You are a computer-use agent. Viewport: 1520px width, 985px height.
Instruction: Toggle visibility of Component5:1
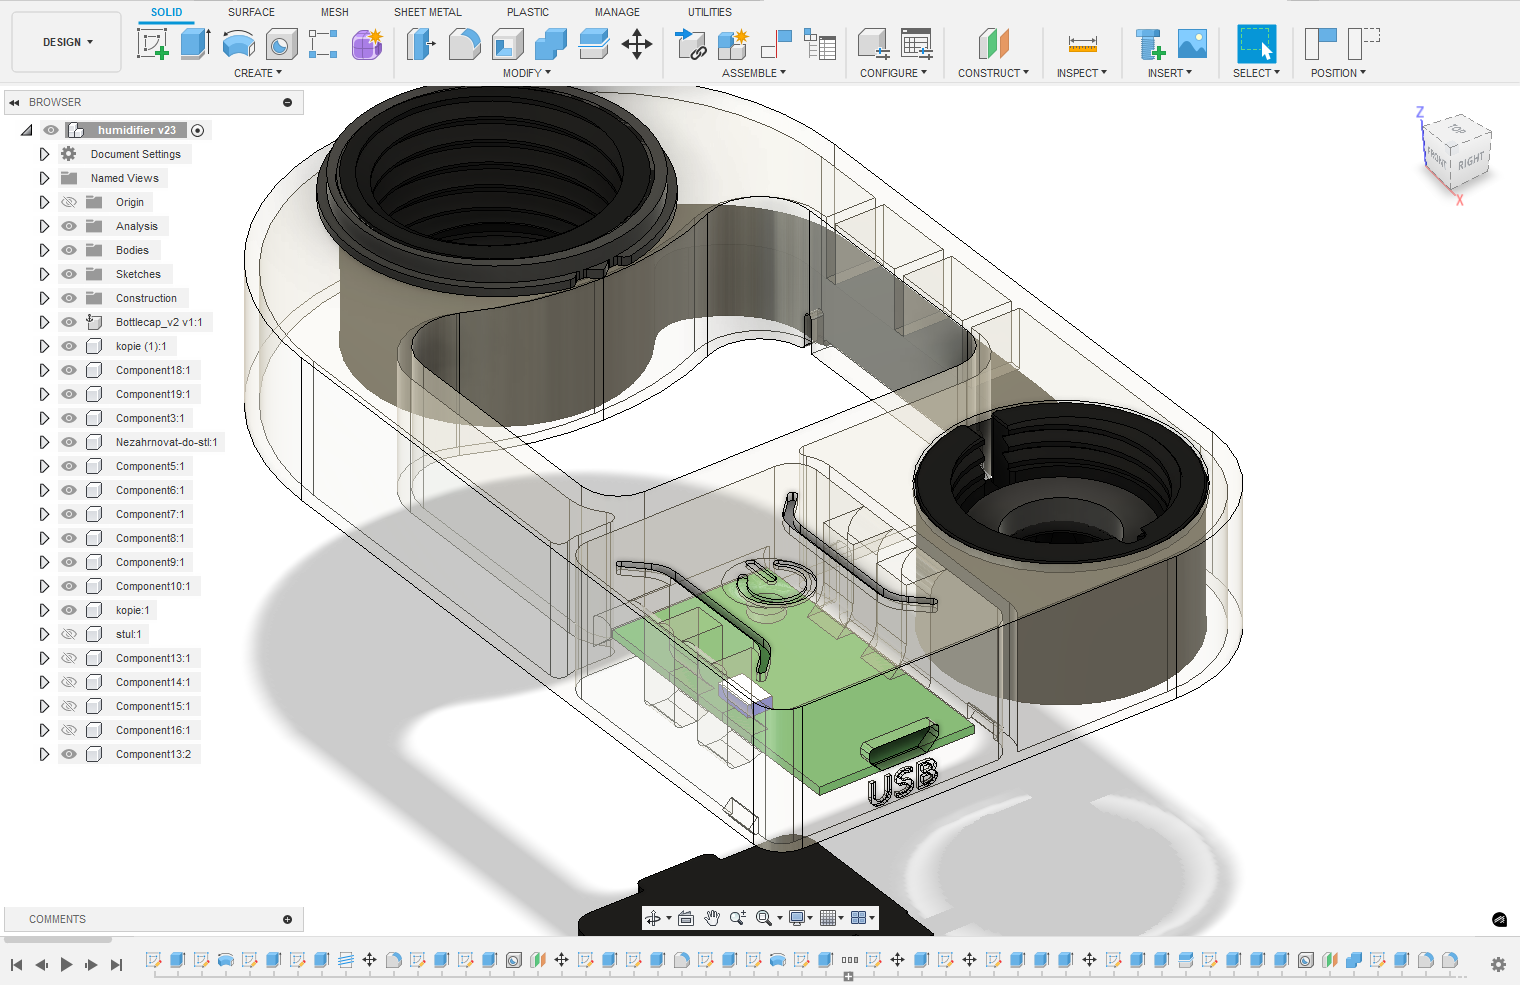coord(69,466)
